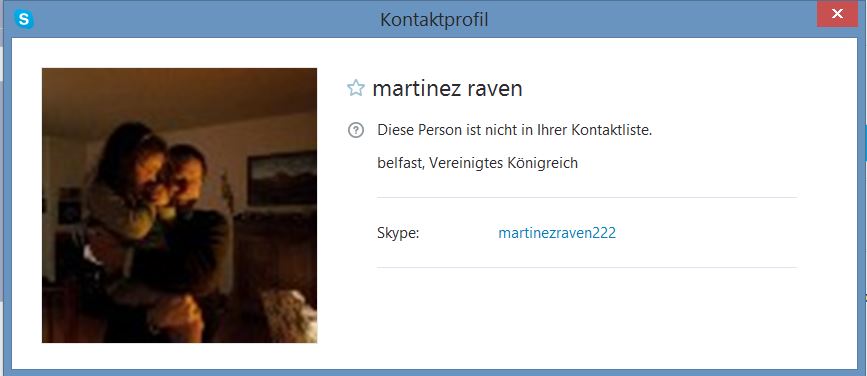Open the martinezraven222 Skype name link
This screenshot has height=376, width=867.
tap(557, 233)
